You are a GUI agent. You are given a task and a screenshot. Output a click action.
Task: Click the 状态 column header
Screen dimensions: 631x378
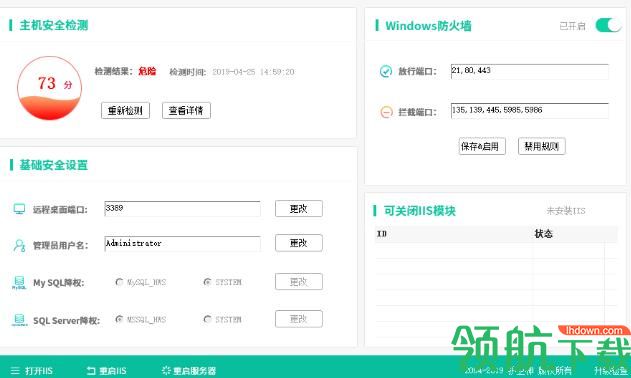click(543, 233)
